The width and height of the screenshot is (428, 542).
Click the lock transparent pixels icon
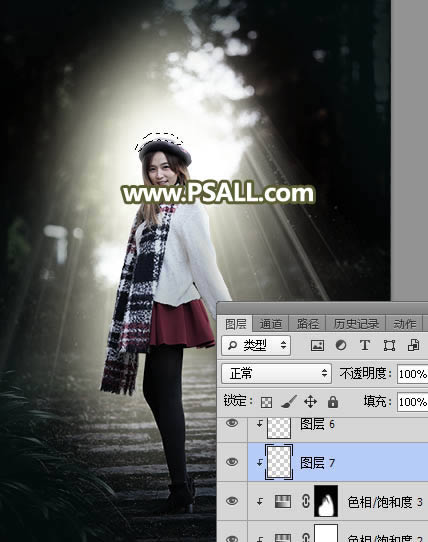pos(266,402)
